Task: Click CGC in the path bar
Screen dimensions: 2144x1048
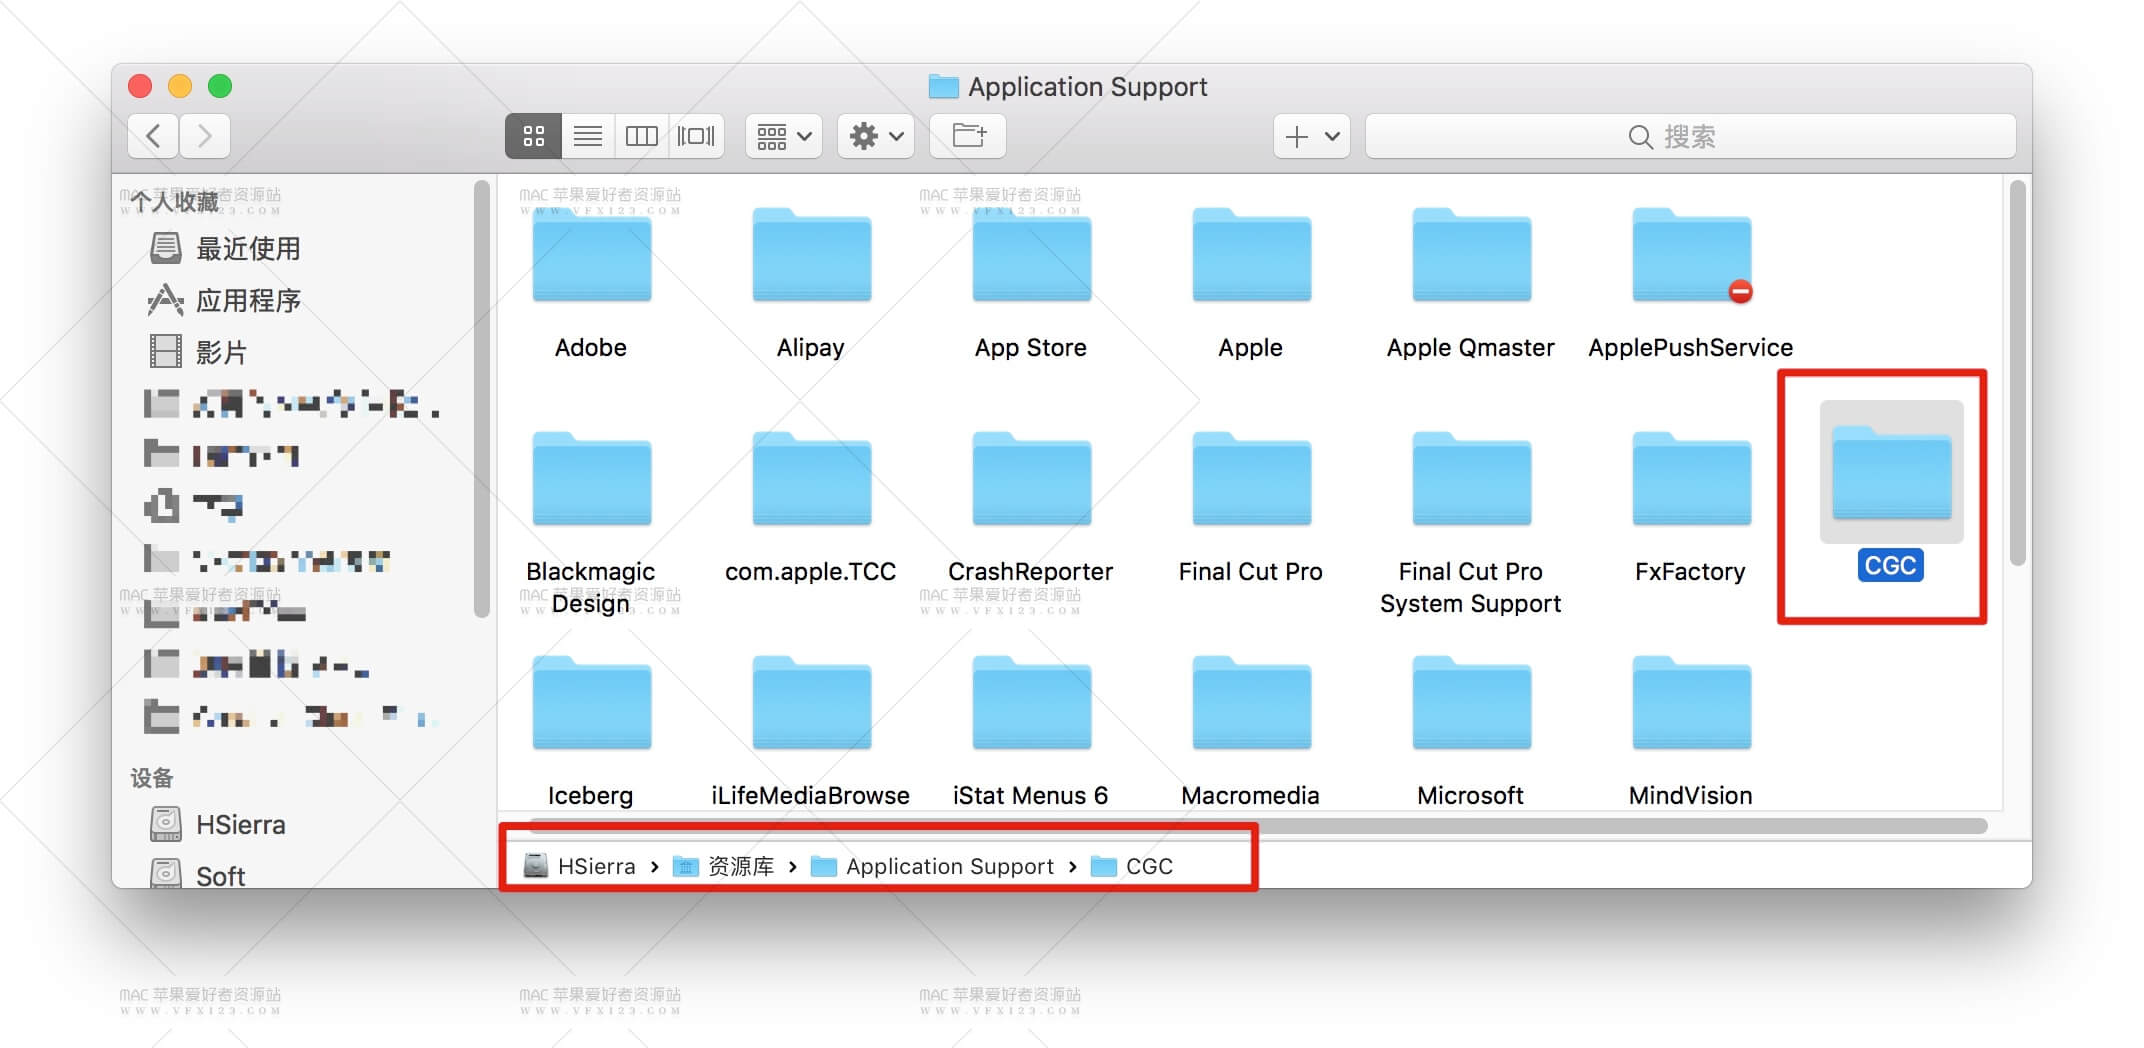Action: 1132,866
